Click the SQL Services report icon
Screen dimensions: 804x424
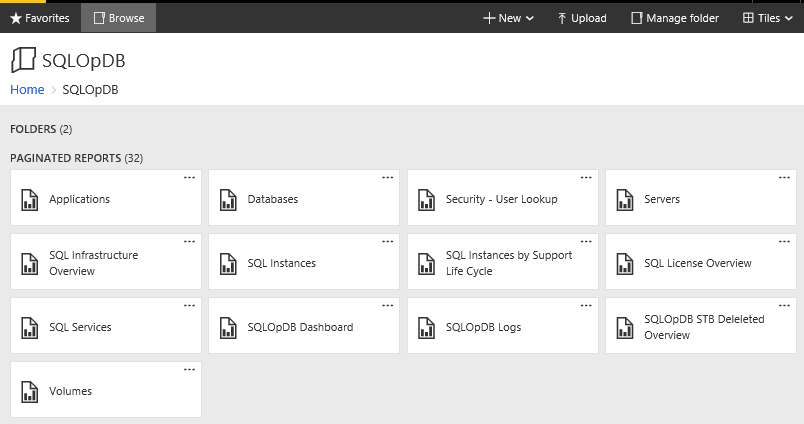coord(29,327)
